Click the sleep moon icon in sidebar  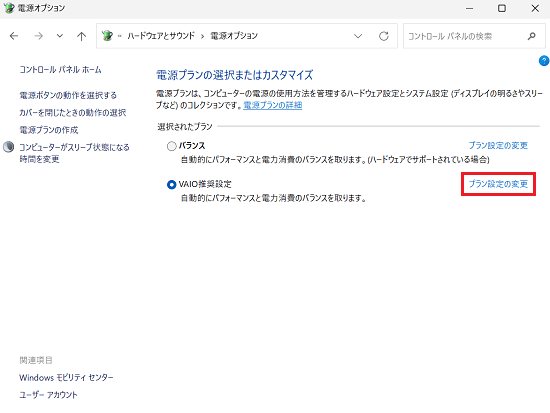tap(8, 147)
